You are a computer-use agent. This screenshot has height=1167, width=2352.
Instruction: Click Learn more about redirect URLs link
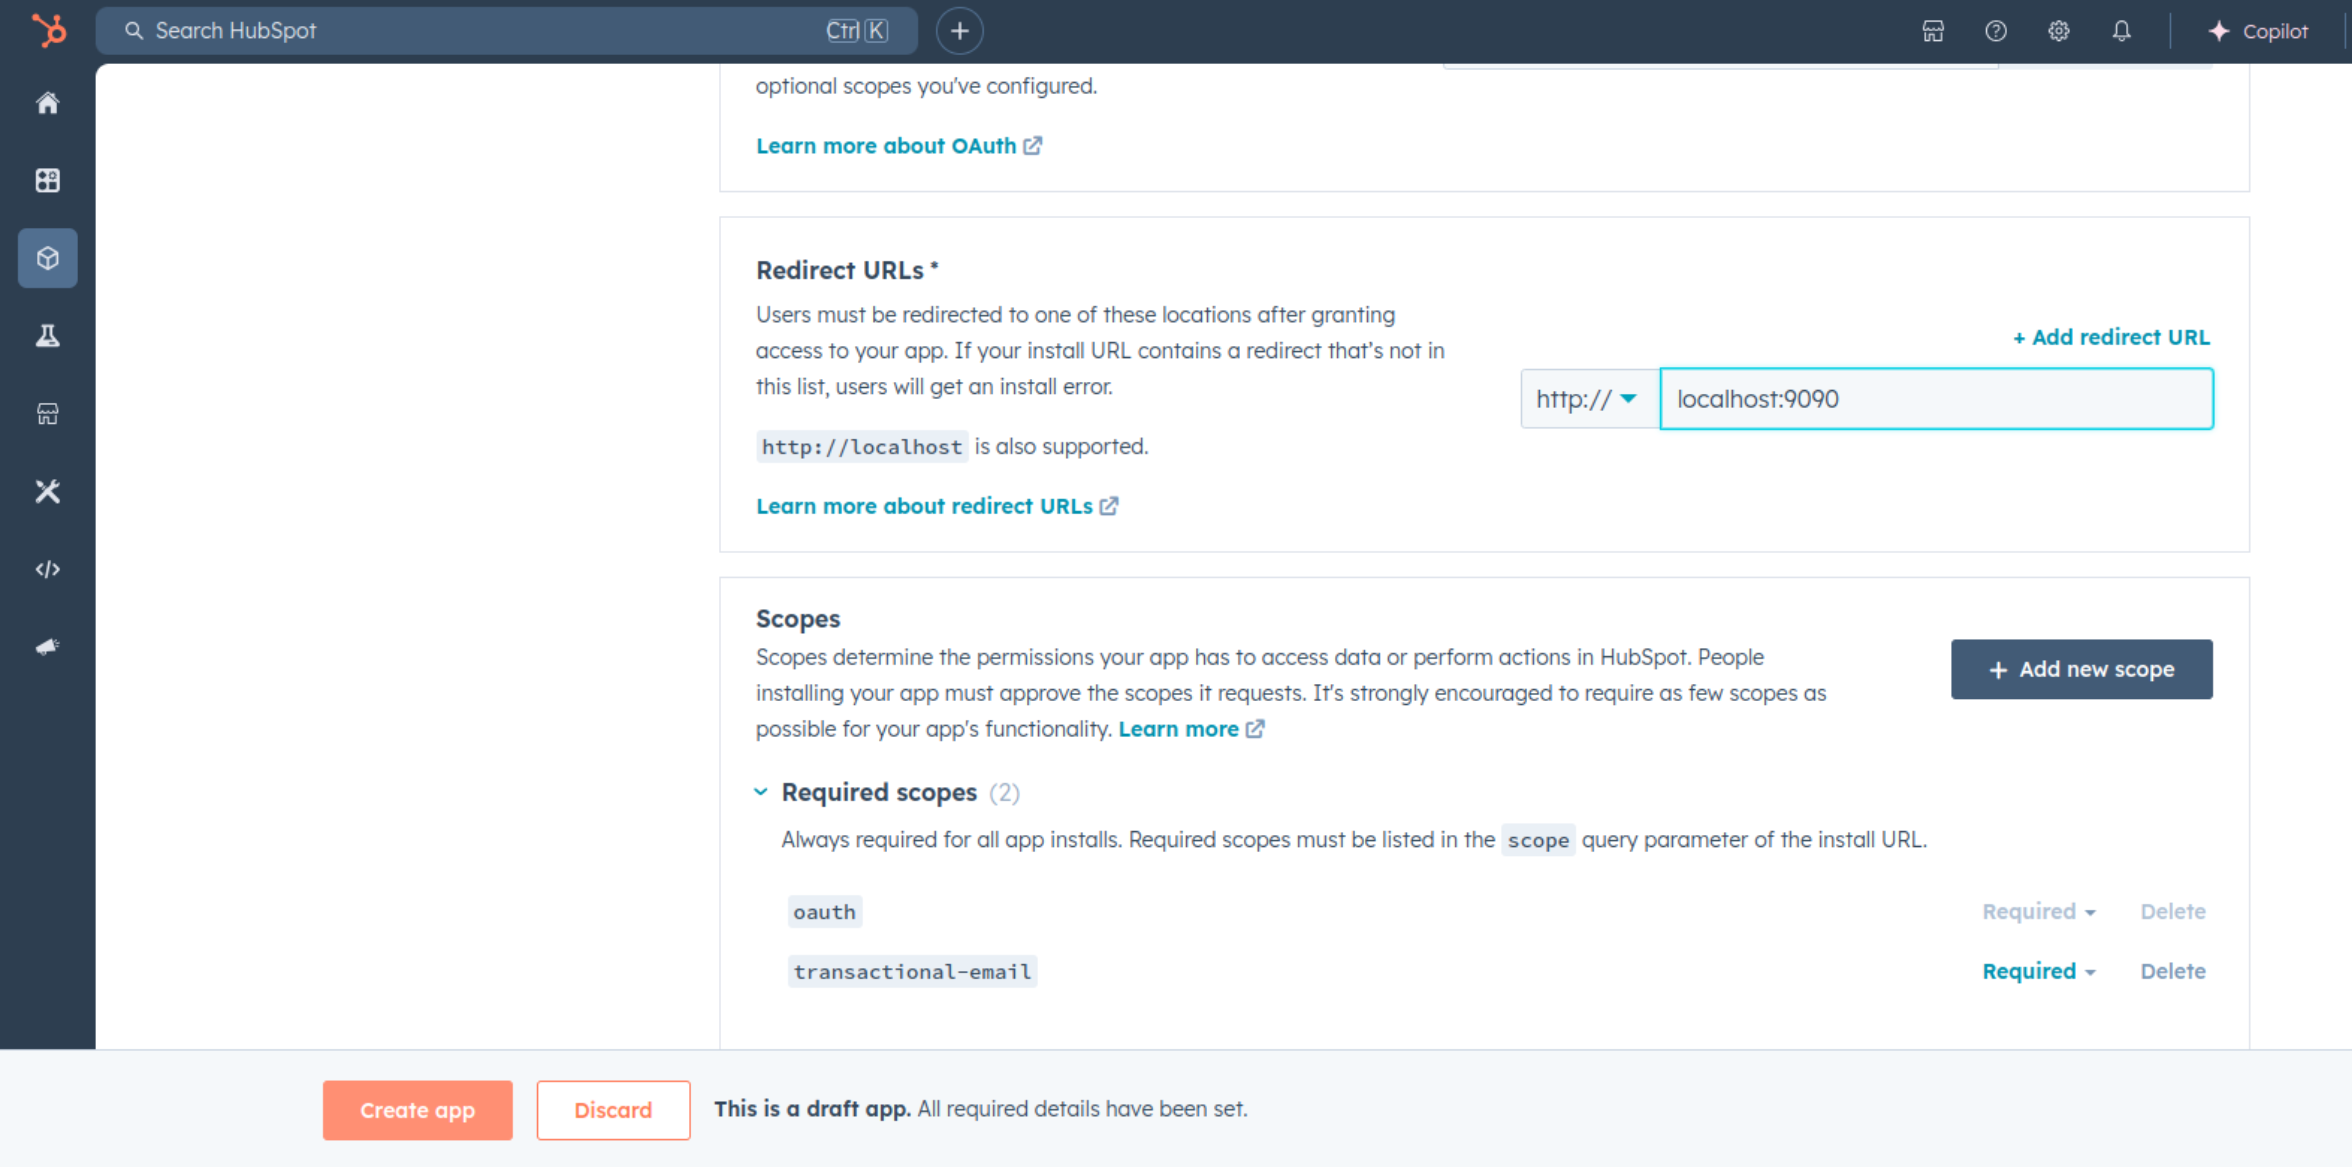(x=938, y=506)
